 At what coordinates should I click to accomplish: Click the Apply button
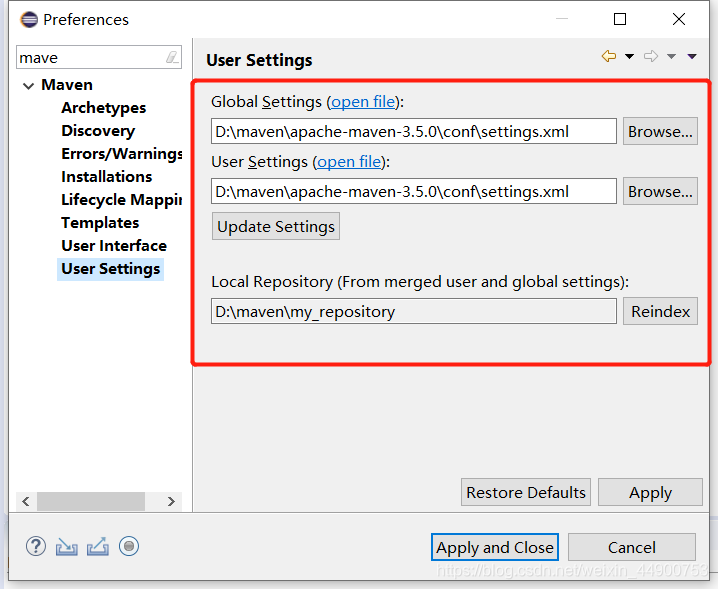[x=650, y=492]
